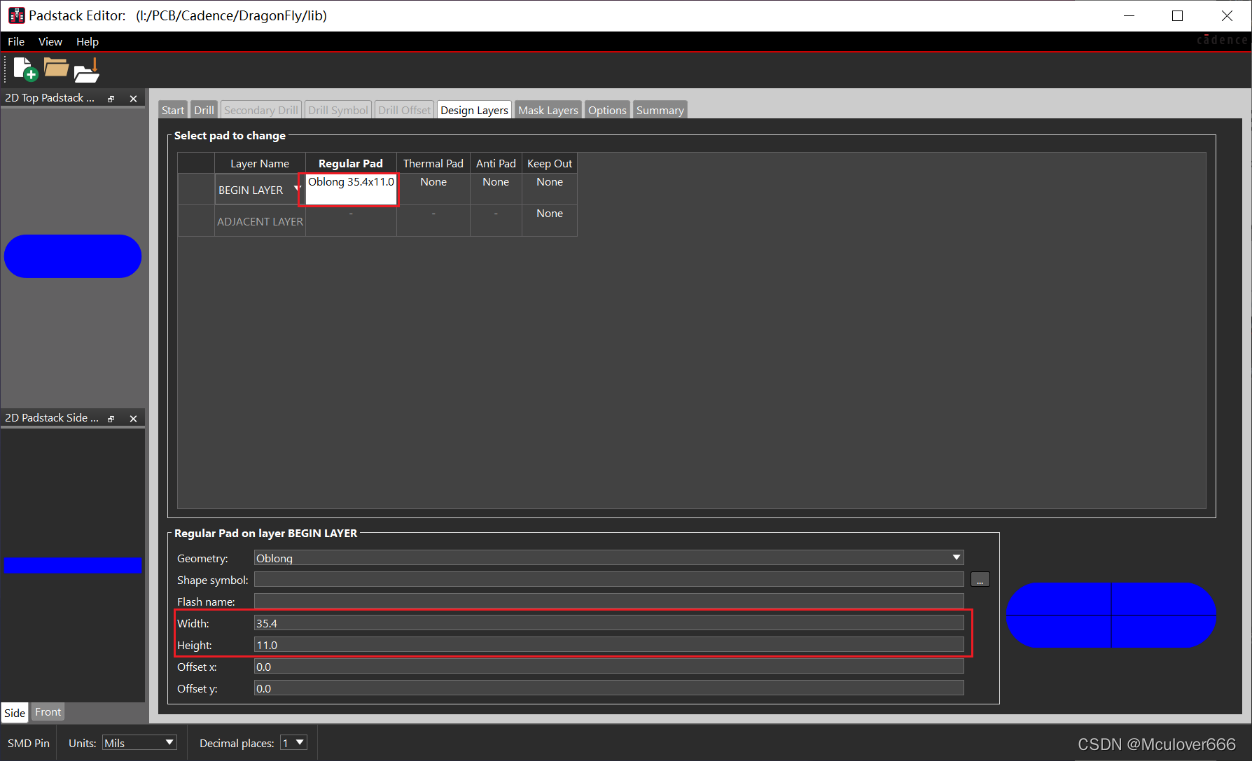This screenshot has height=761, width=1252.
Task: Select the Oblong 35.4x11.0 Regular Pad cell
Action: click(348, 189)
